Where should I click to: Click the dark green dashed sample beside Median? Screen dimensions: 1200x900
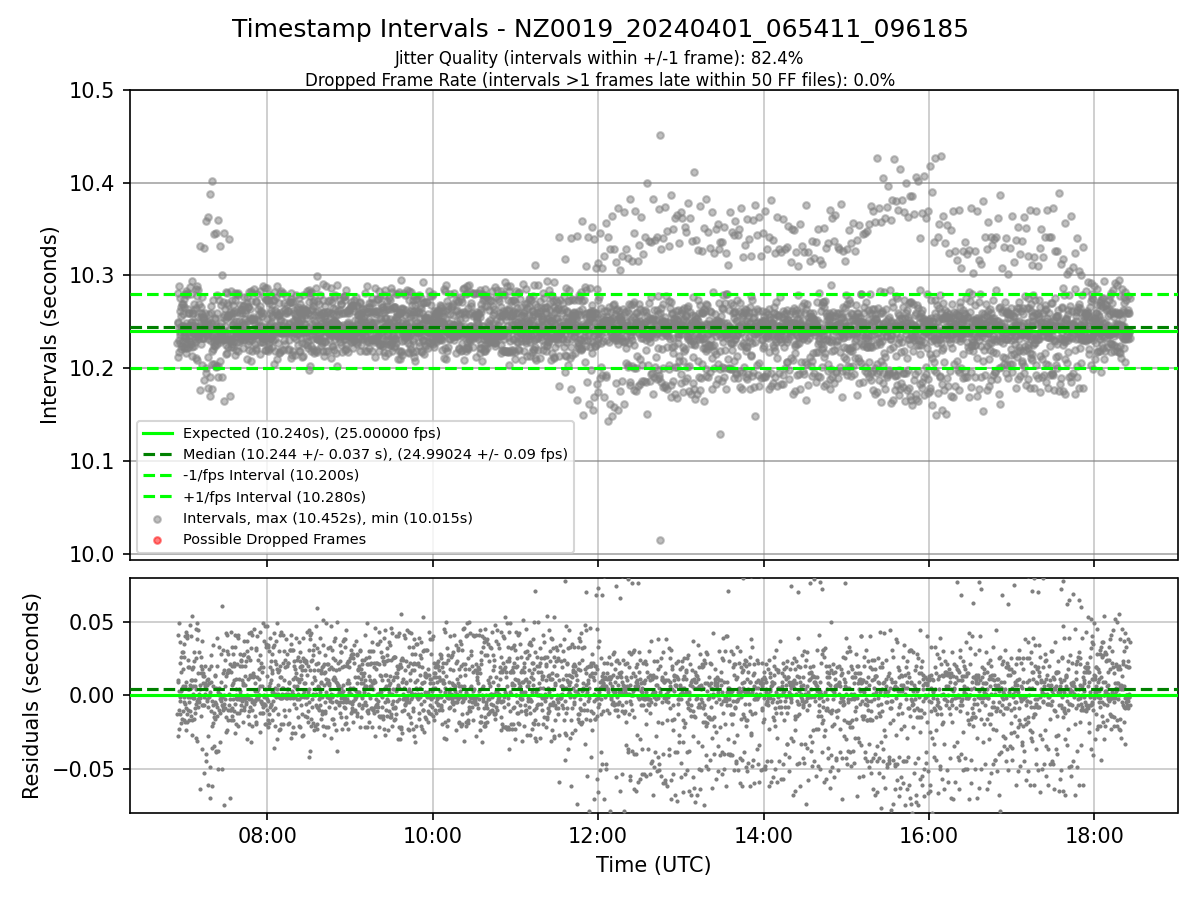coord(158,454)
